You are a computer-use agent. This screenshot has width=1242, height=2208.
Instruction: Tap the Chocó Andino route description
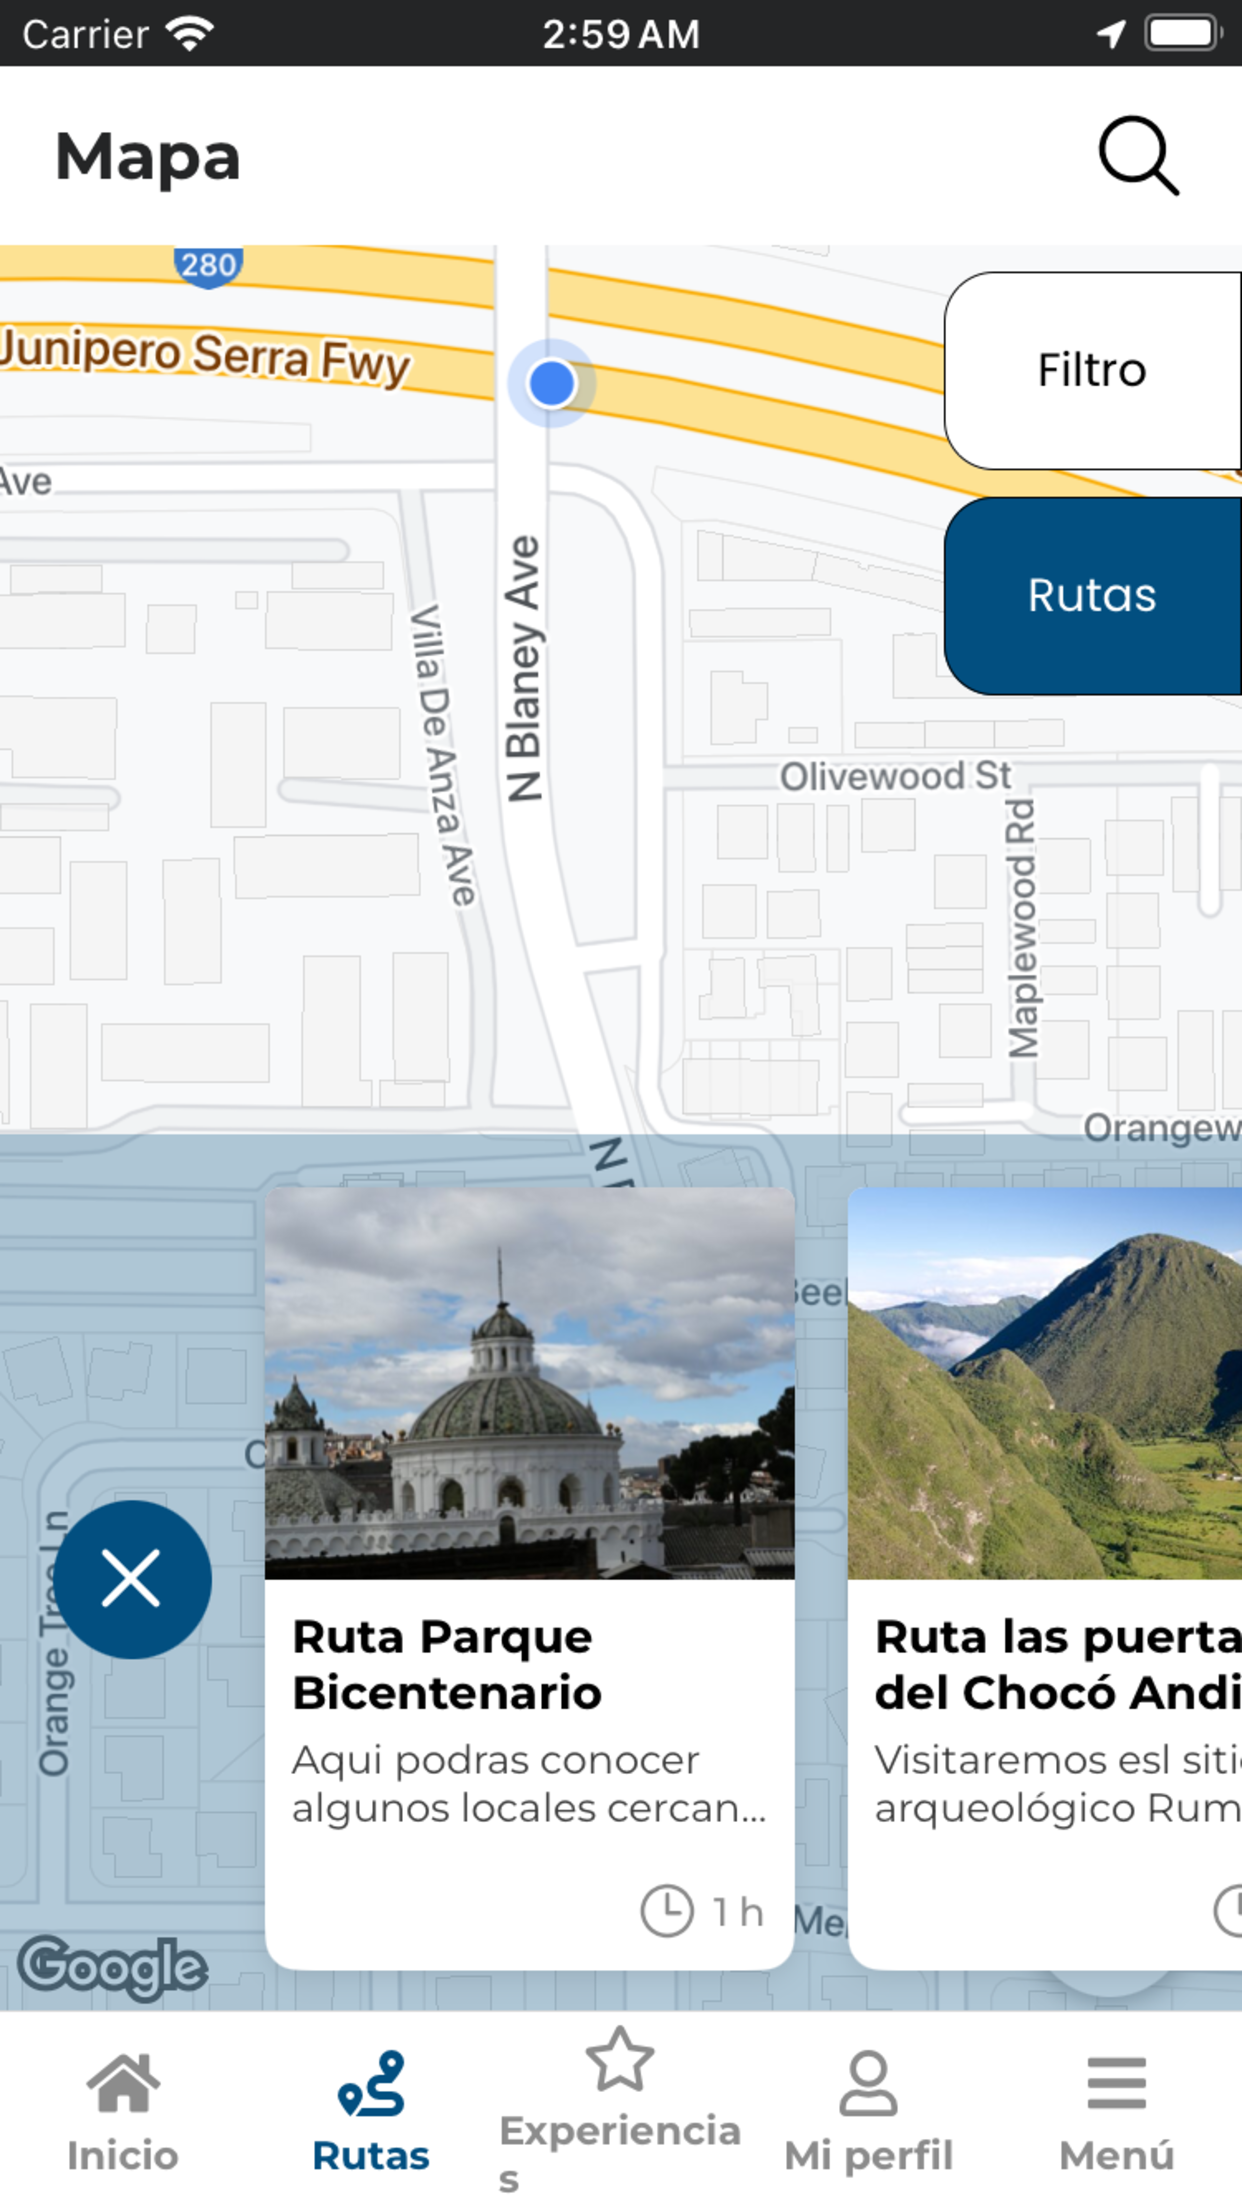coord(1058,1783)
